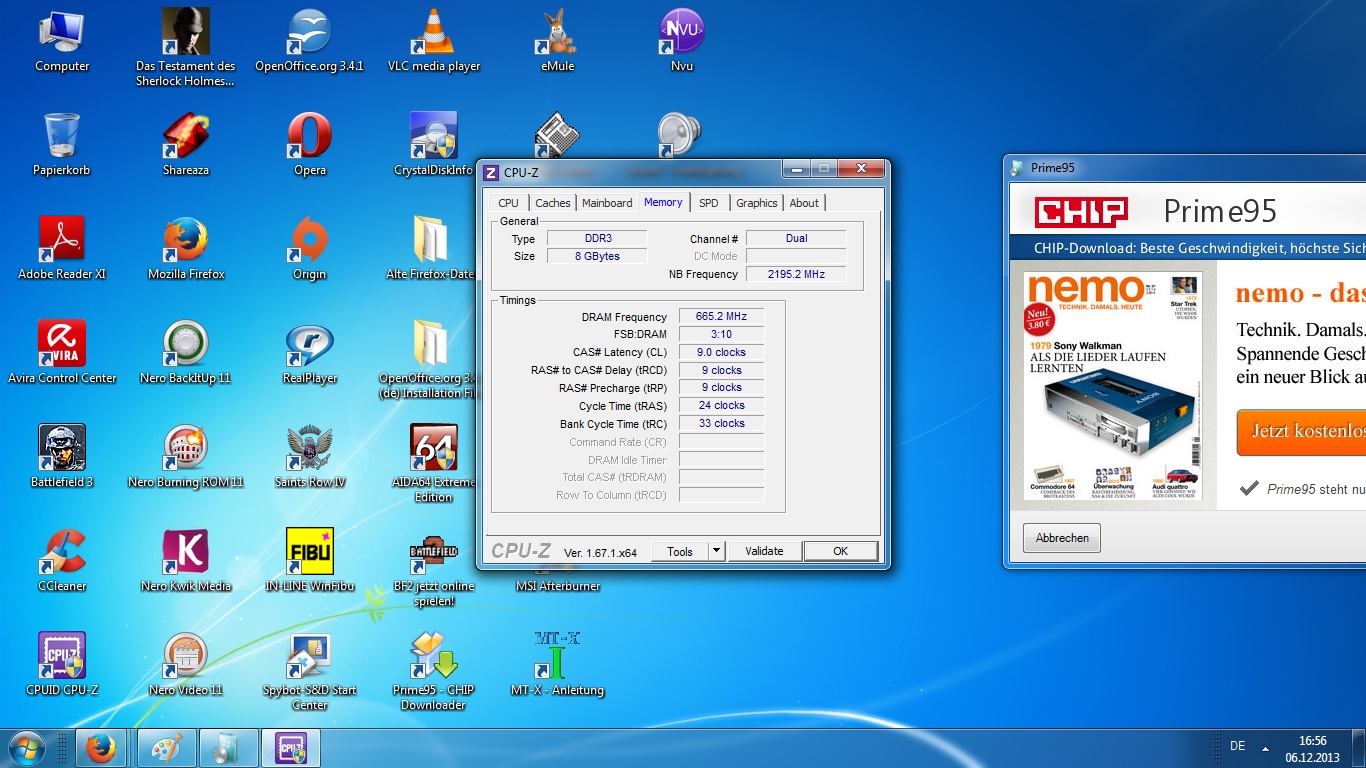
Task: Click the memory Size value 8 GBytes
Action: [x=596, y=256]
